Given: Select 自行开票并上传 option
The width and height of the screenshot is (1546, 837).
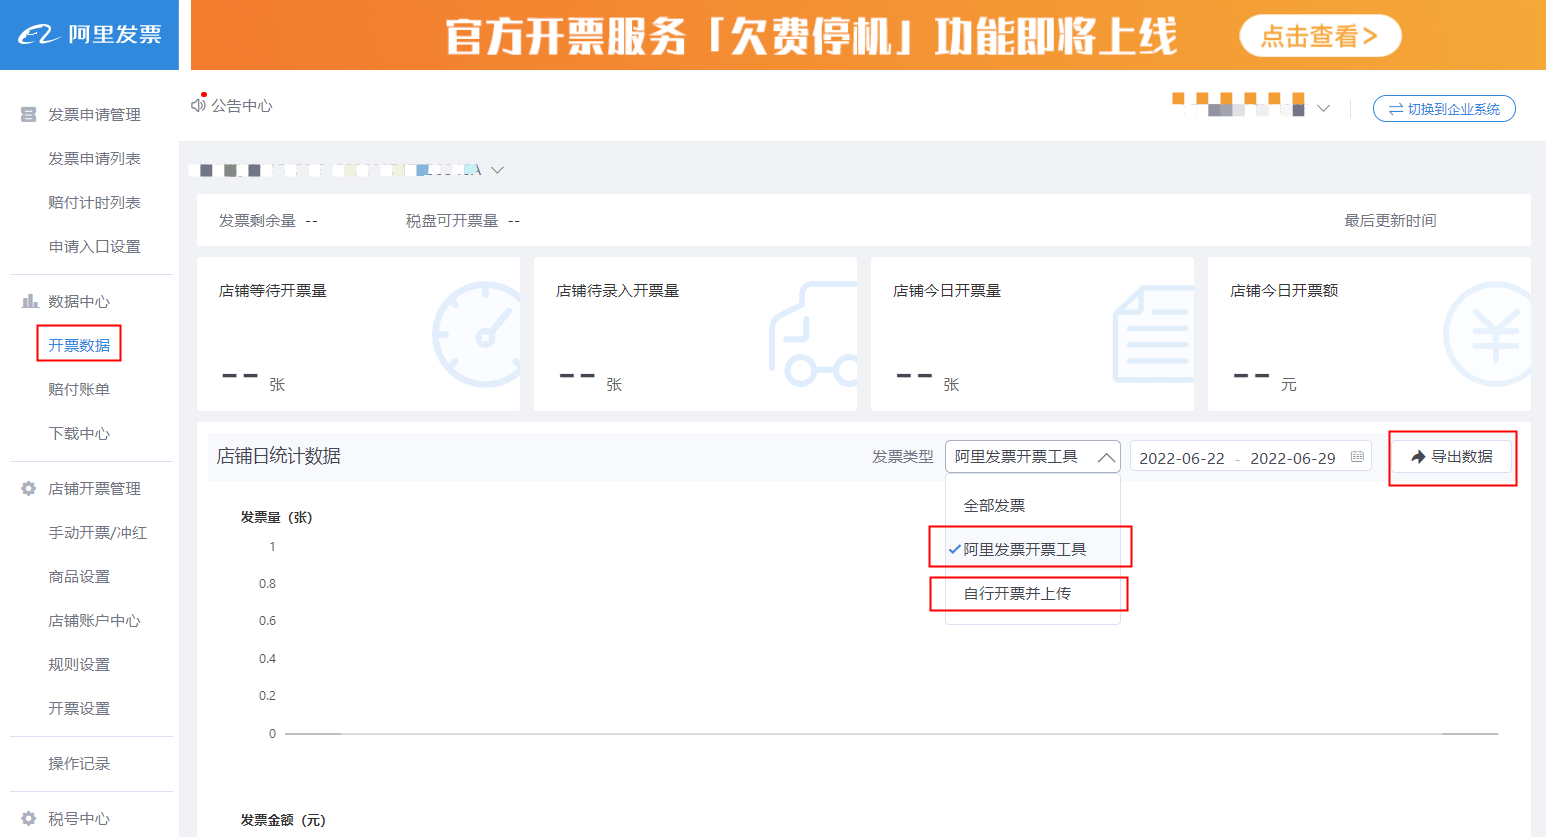Looking at the screenshot, I should click(x=1033, y=593).
